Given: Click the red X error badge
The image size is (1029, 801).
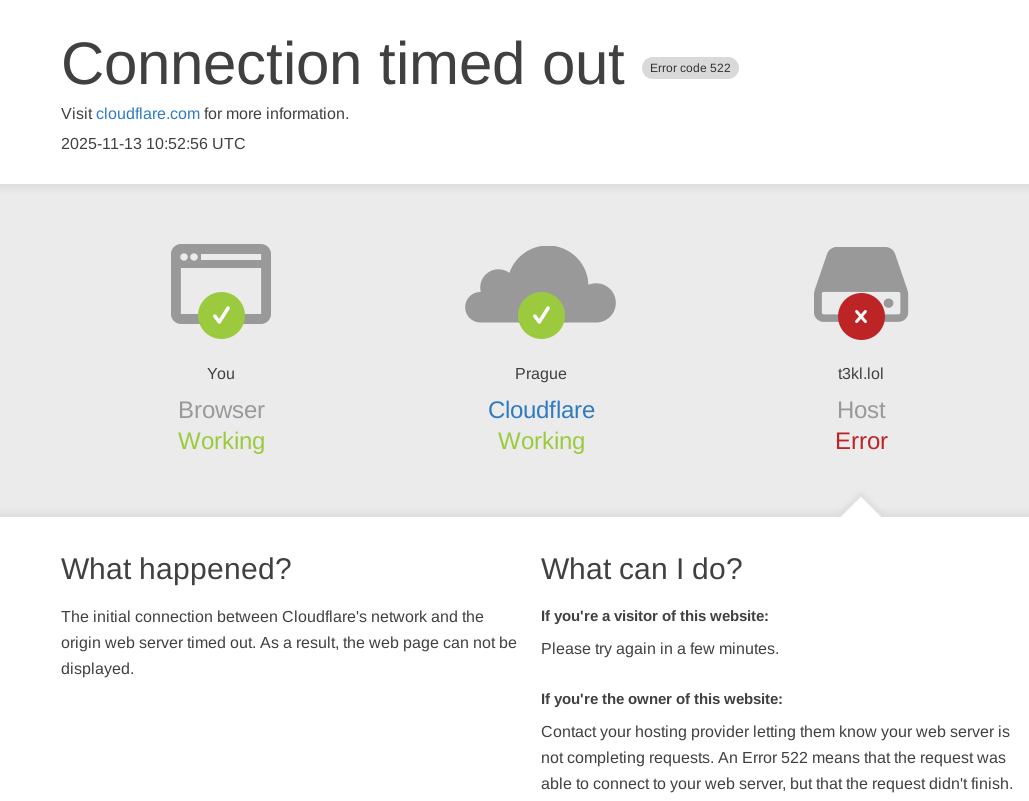Looking at the screenshot, I should coord(861,317).
